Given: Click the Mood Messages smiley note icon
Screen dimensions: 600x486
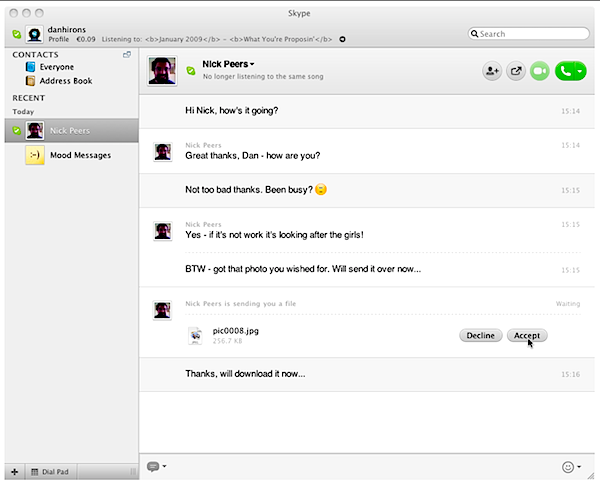Looking at the screenshot, I should pyautogui.click(x=35, y=155).
